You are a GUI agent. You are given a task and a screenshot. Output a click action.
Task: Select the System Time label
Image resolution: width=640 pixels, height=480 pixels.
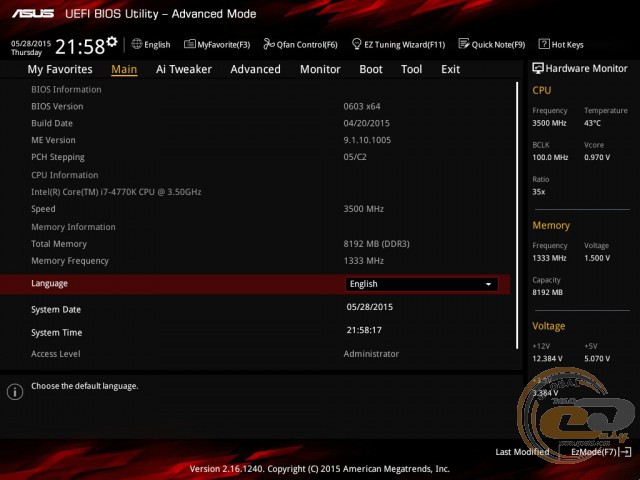click(57, 333)
